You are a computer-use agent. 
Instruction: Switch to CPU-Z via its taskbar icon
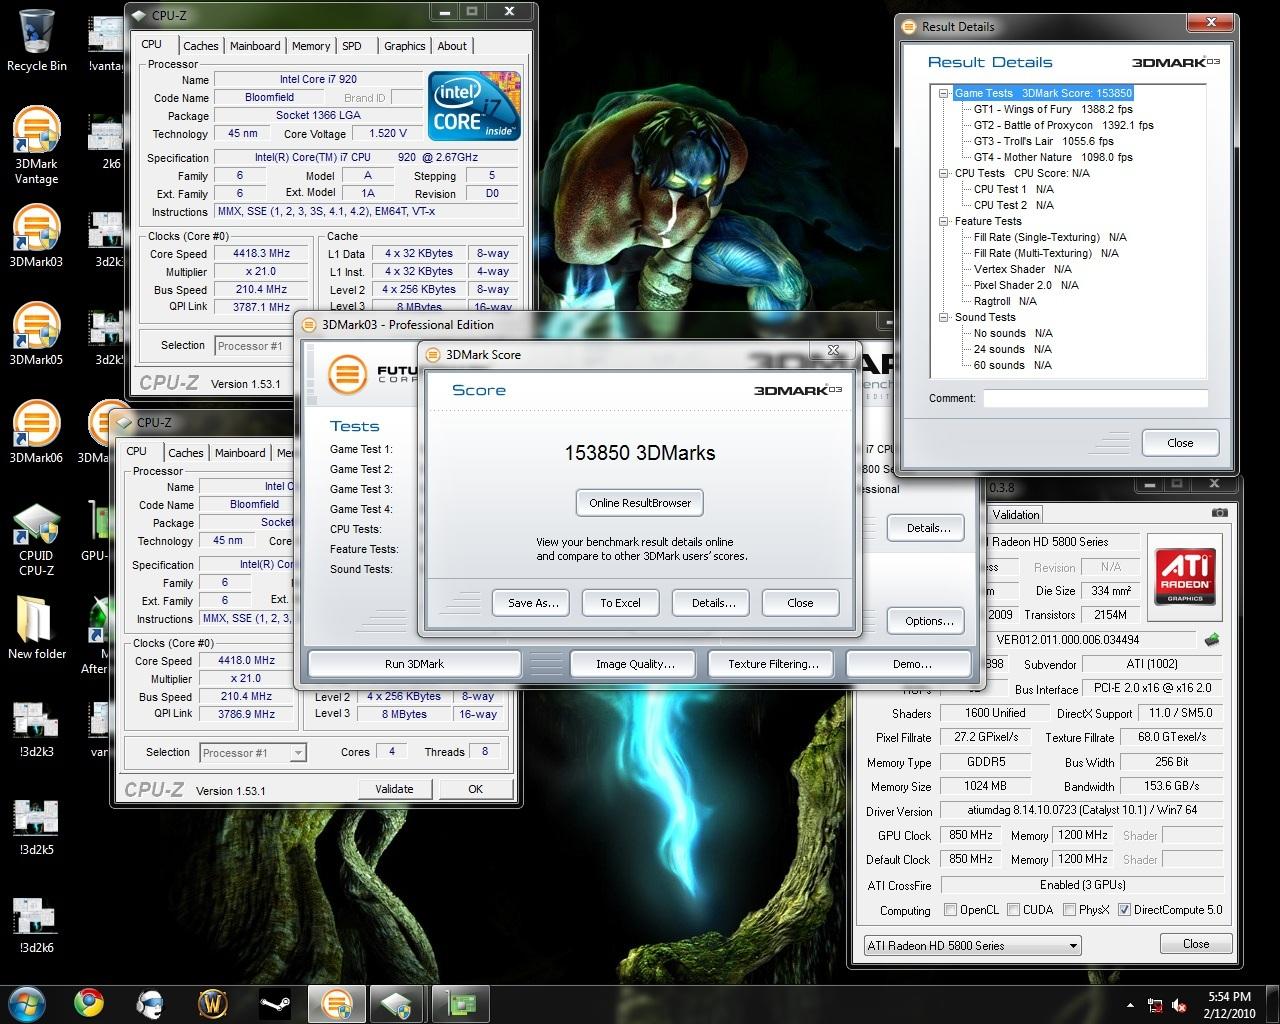[397, 1002]
